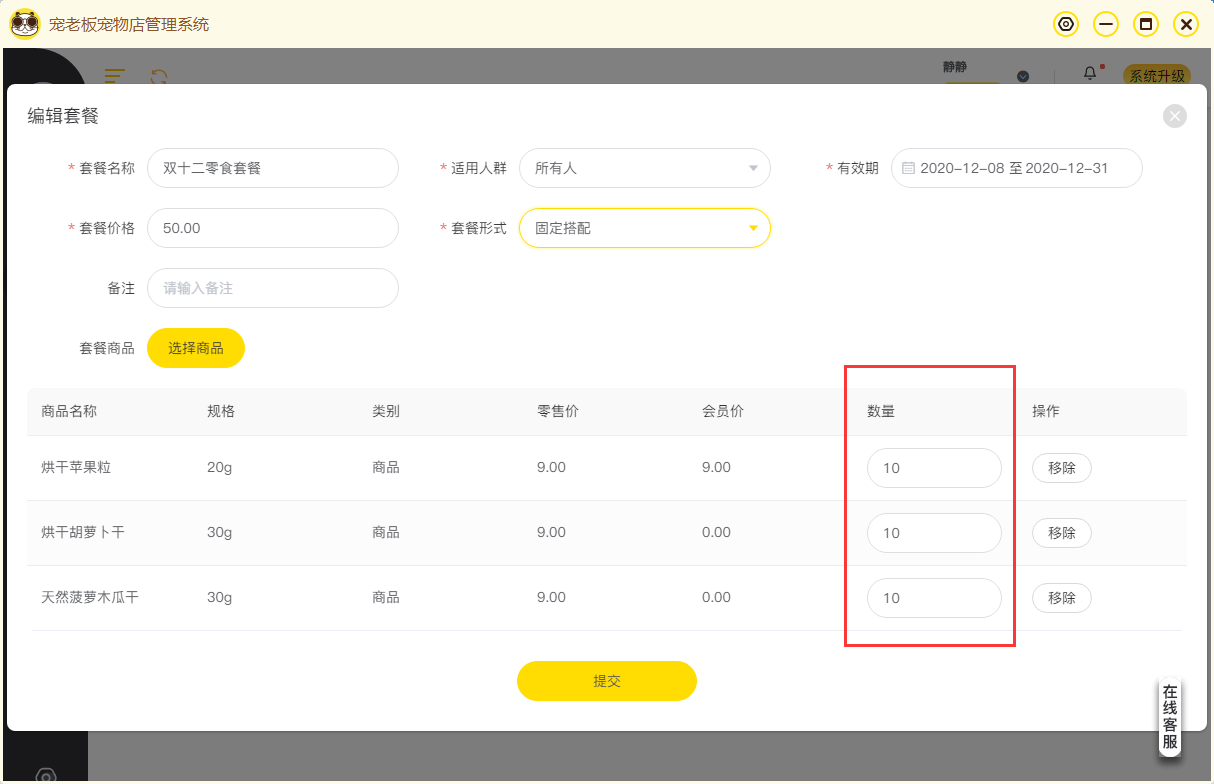Edit quantity field for 烘干胡萝卜干
The image size is (1214, 784).
pyautogui.click(x=934, y=533)
